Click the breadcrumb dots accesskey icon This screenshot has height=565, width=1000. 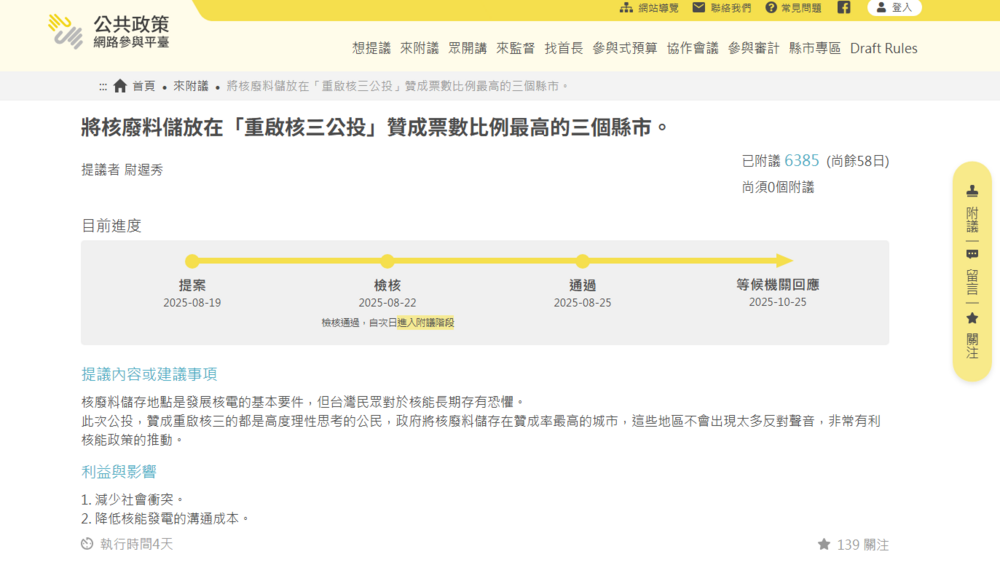pyautogui.click(x=103, y=87)
